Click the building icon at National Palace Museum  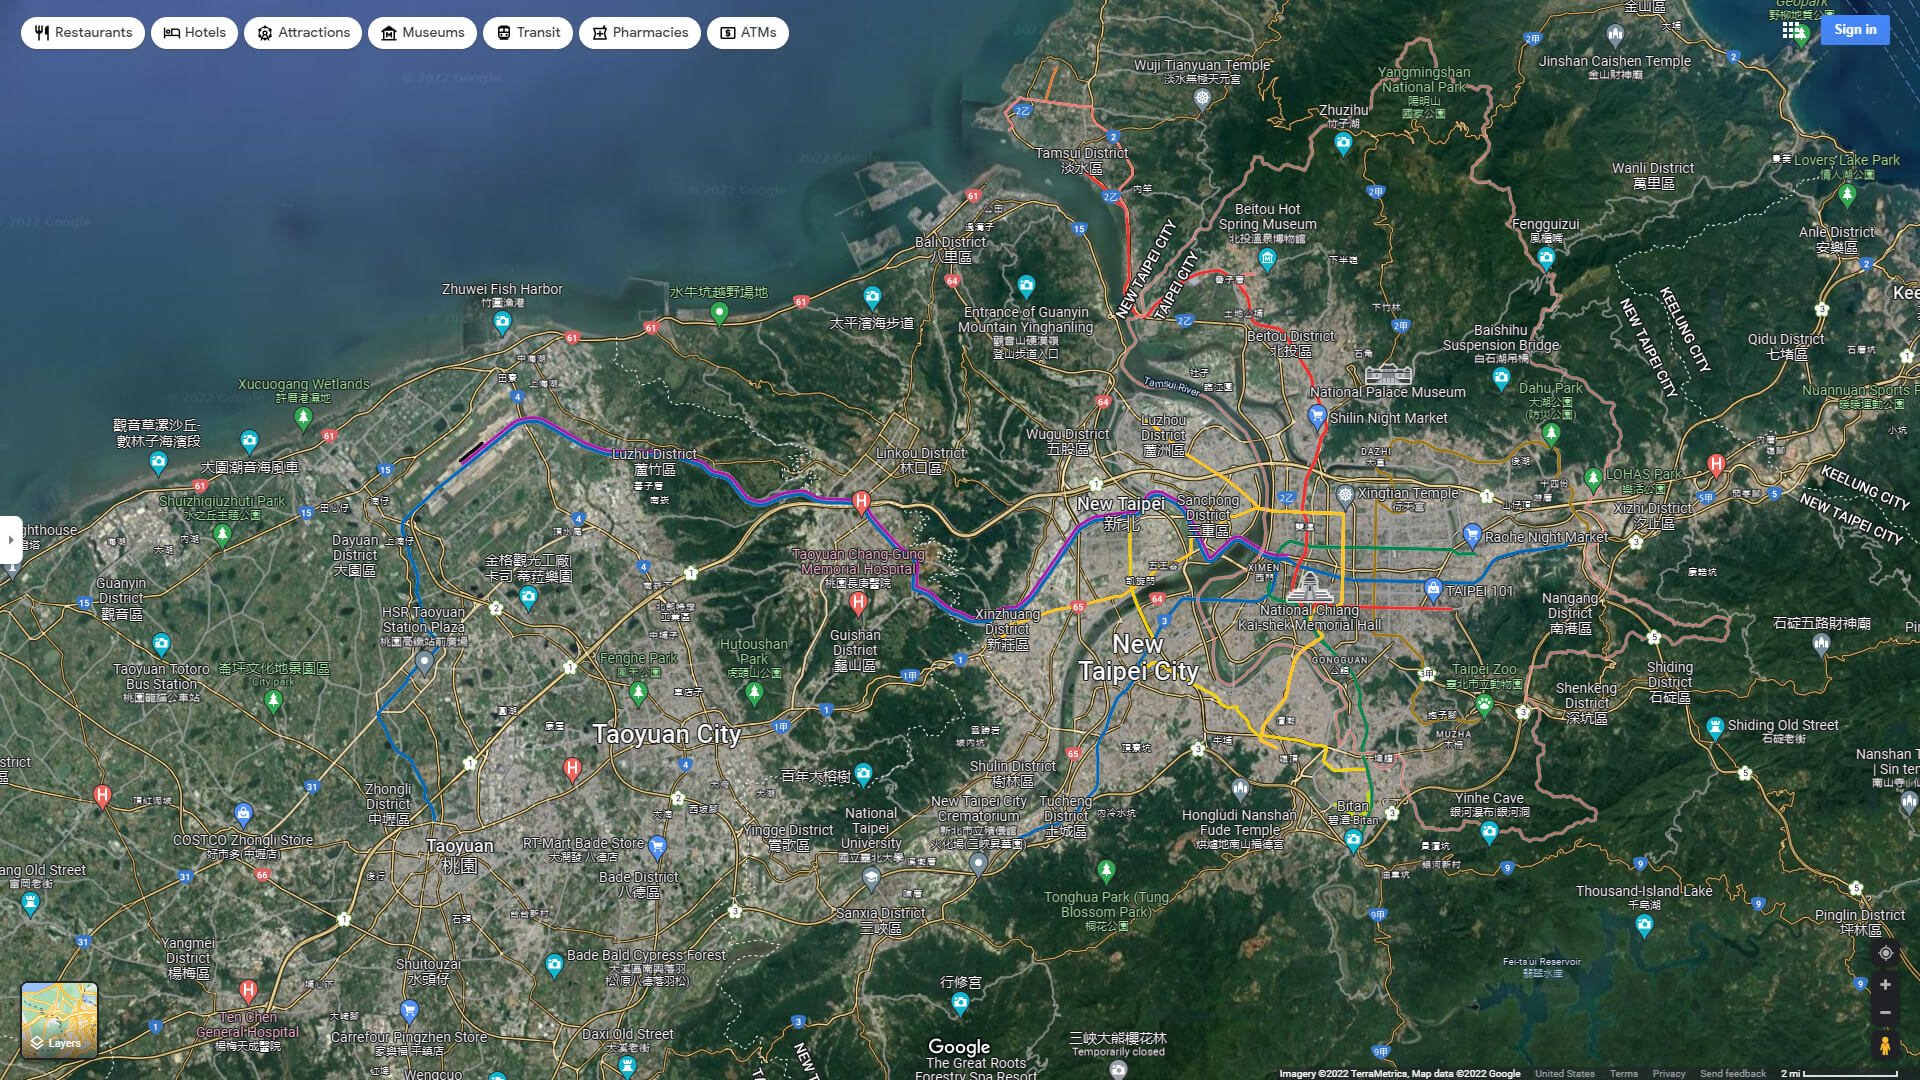point(1388,375)
